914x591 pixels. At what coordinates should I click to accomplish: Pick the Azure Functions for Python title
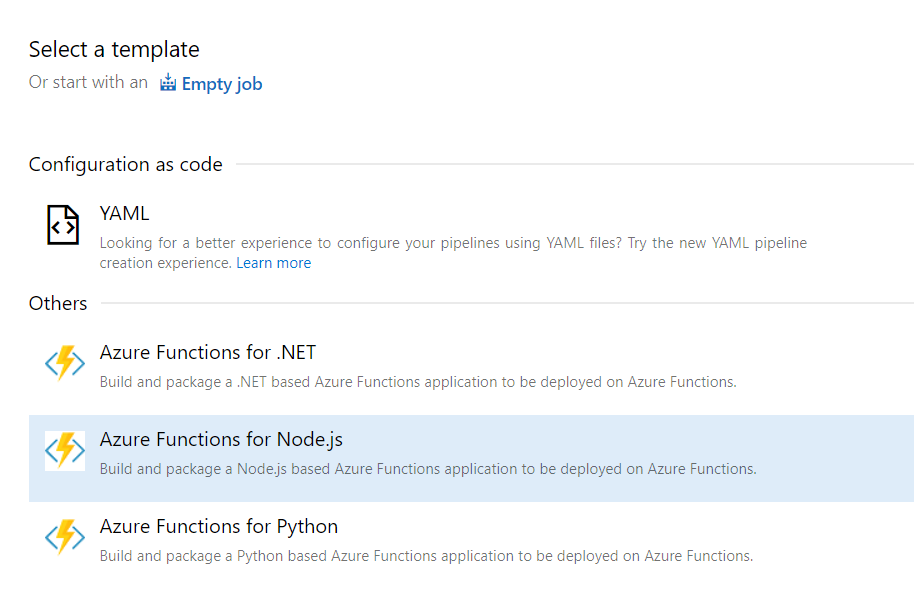coord(219,526)
